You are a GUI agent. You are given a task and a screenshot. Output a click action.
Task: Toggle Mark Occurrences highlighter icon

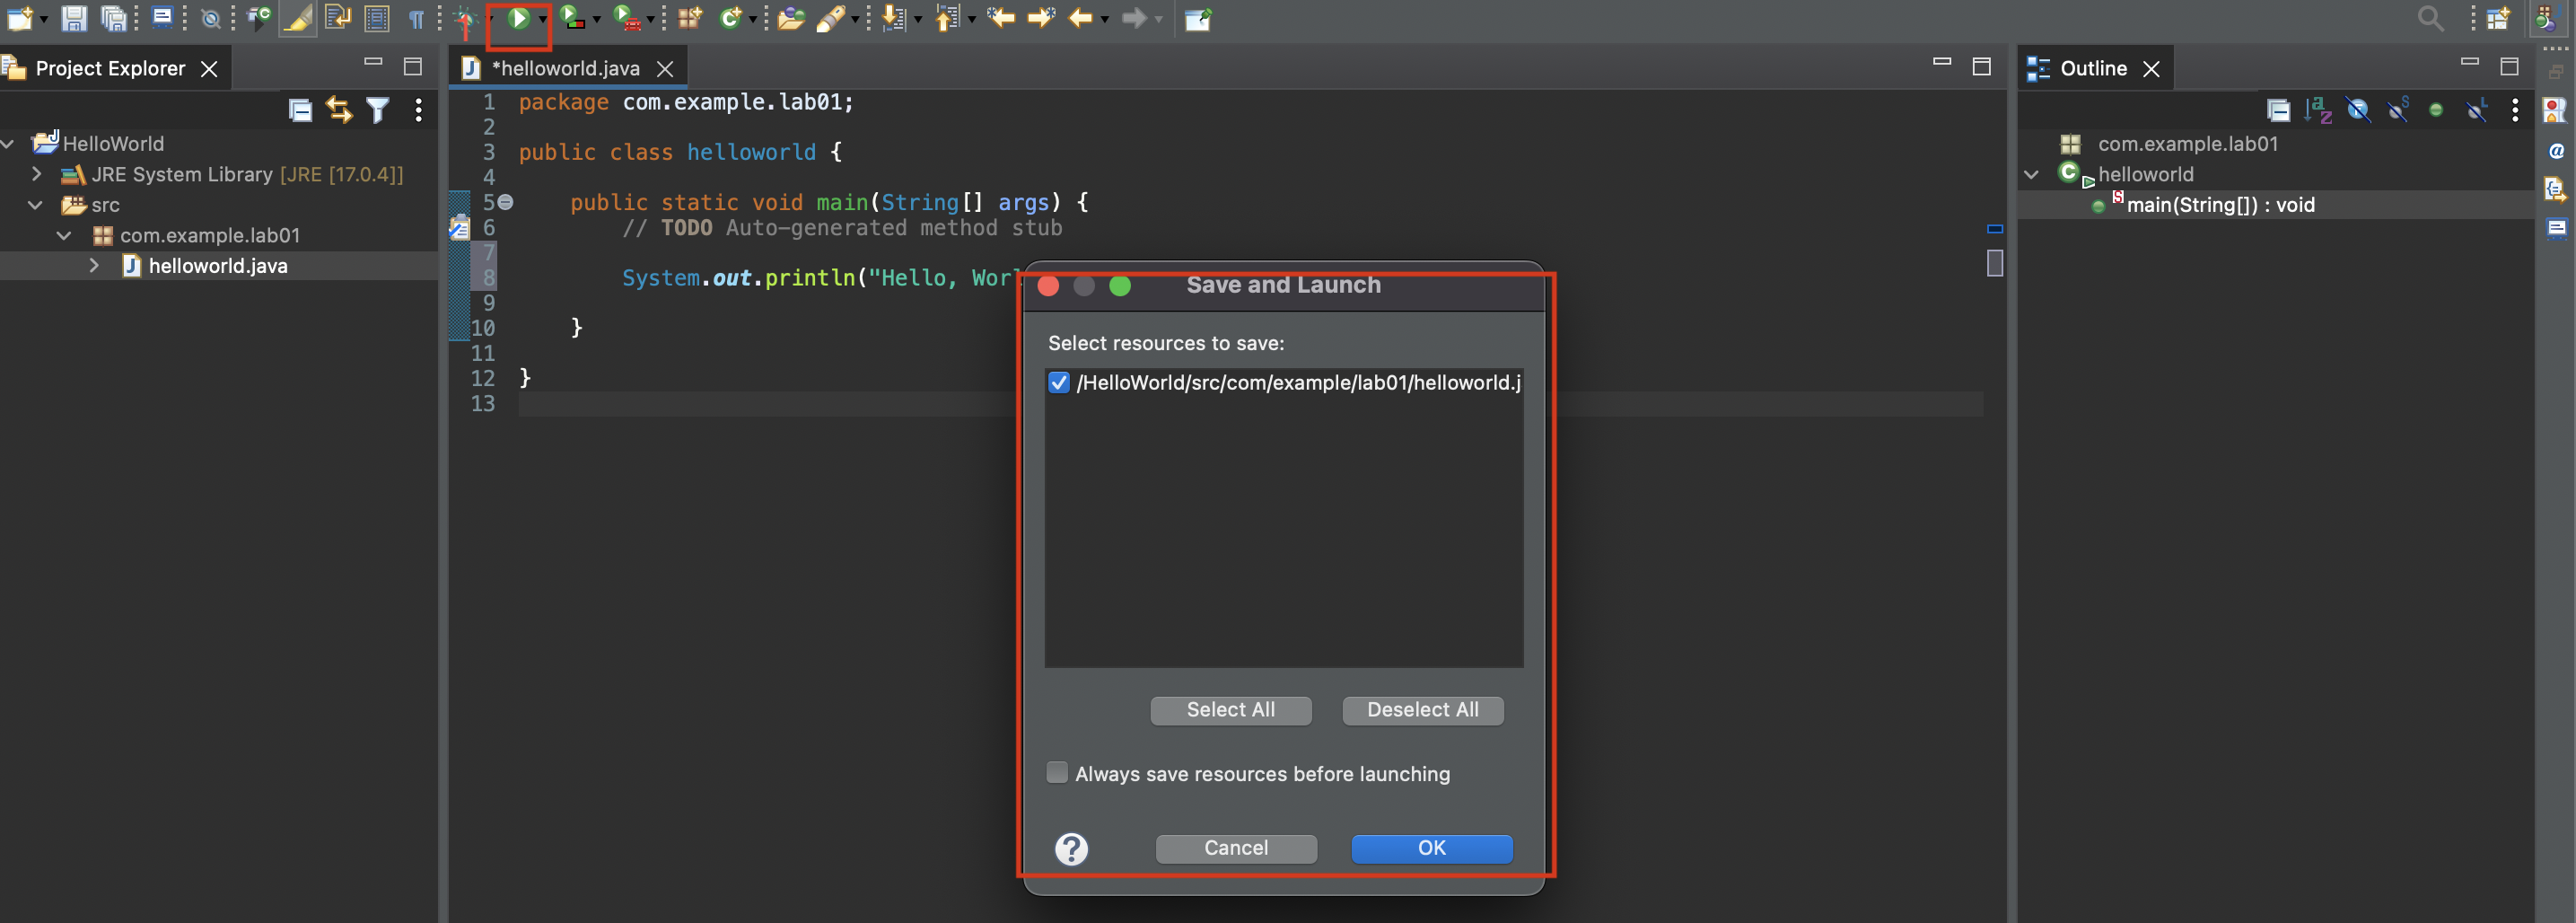tap(297, 18)
